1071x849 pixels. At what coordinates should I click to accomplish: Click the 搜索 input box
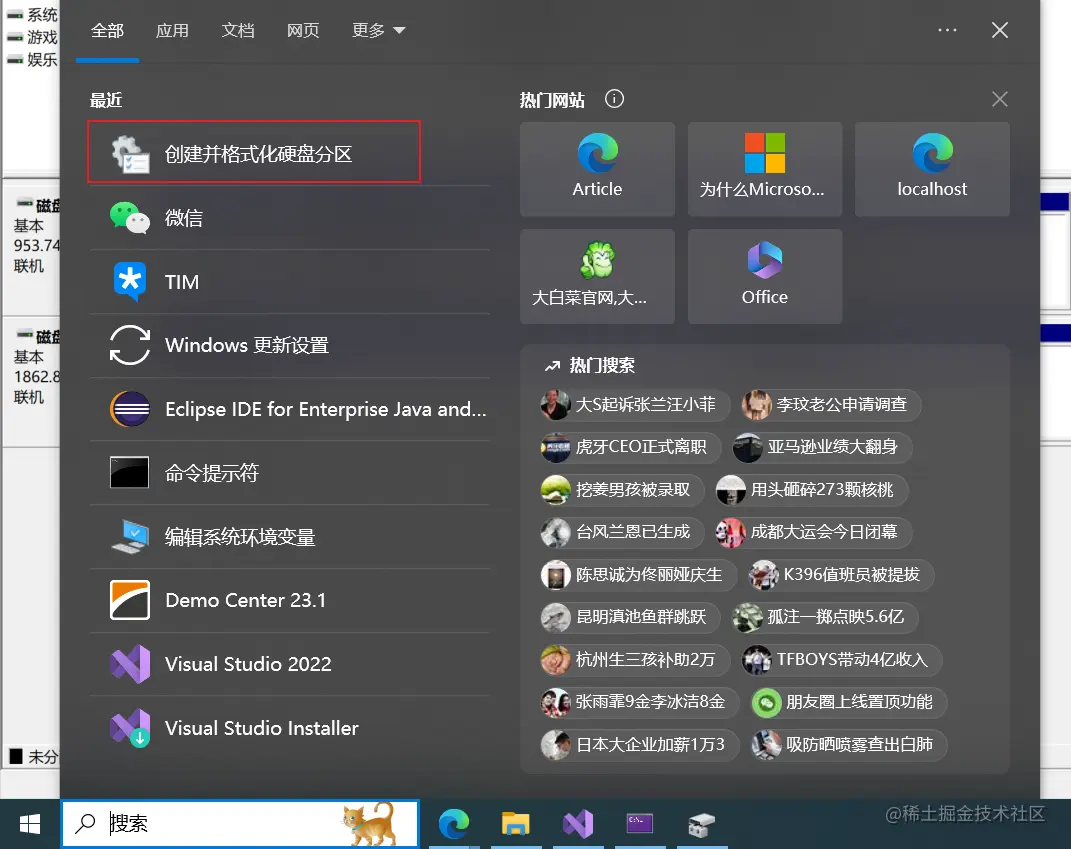(240, 824)
